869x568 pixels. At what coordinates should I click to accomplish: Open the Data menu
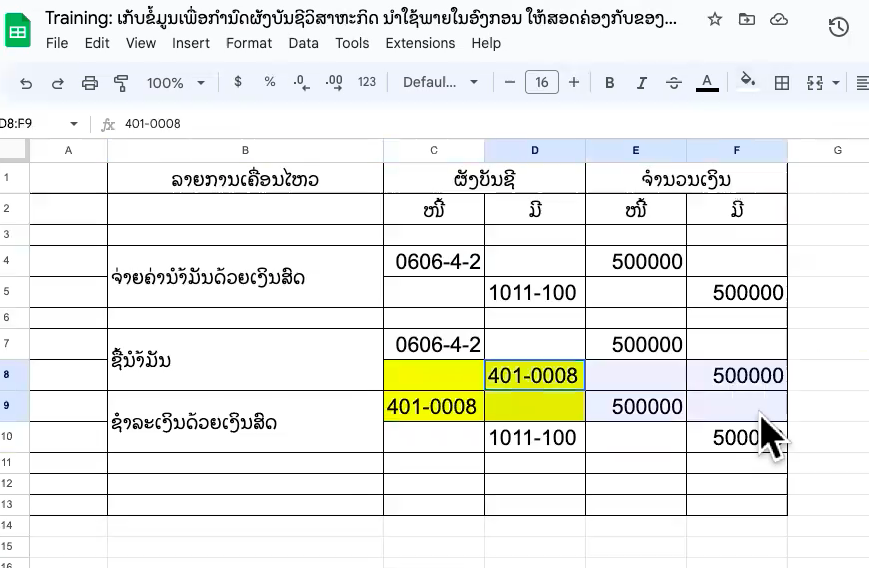pos(304,43)
